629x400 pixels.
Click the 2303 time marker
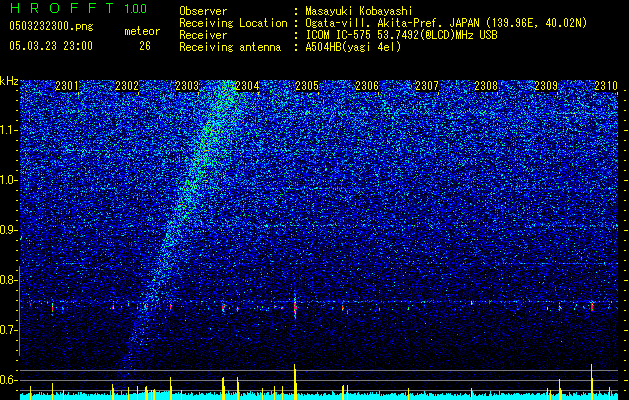tap(187, 85)
